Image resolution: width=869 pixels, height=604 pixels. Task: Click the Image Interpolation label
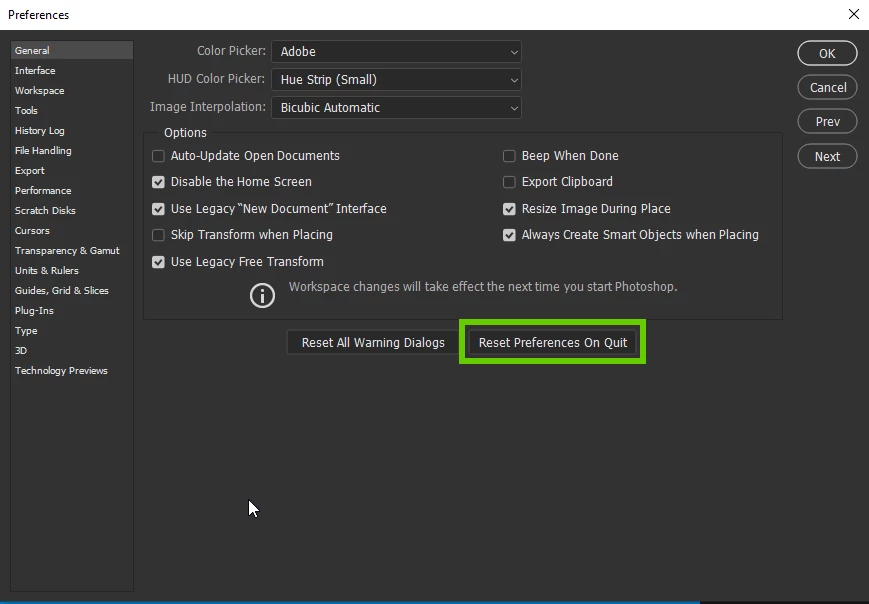(208, 107)
